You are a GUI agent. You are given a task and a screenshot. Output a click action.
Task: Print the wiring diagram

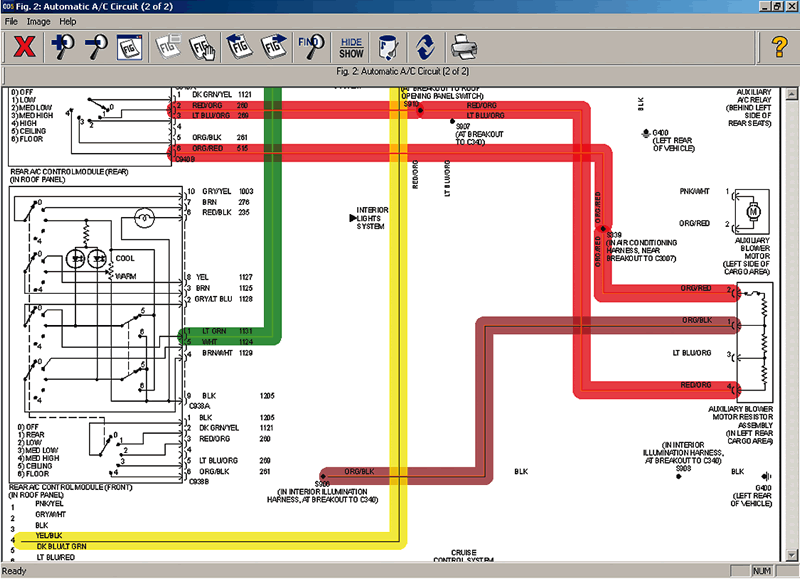(461, 47)
